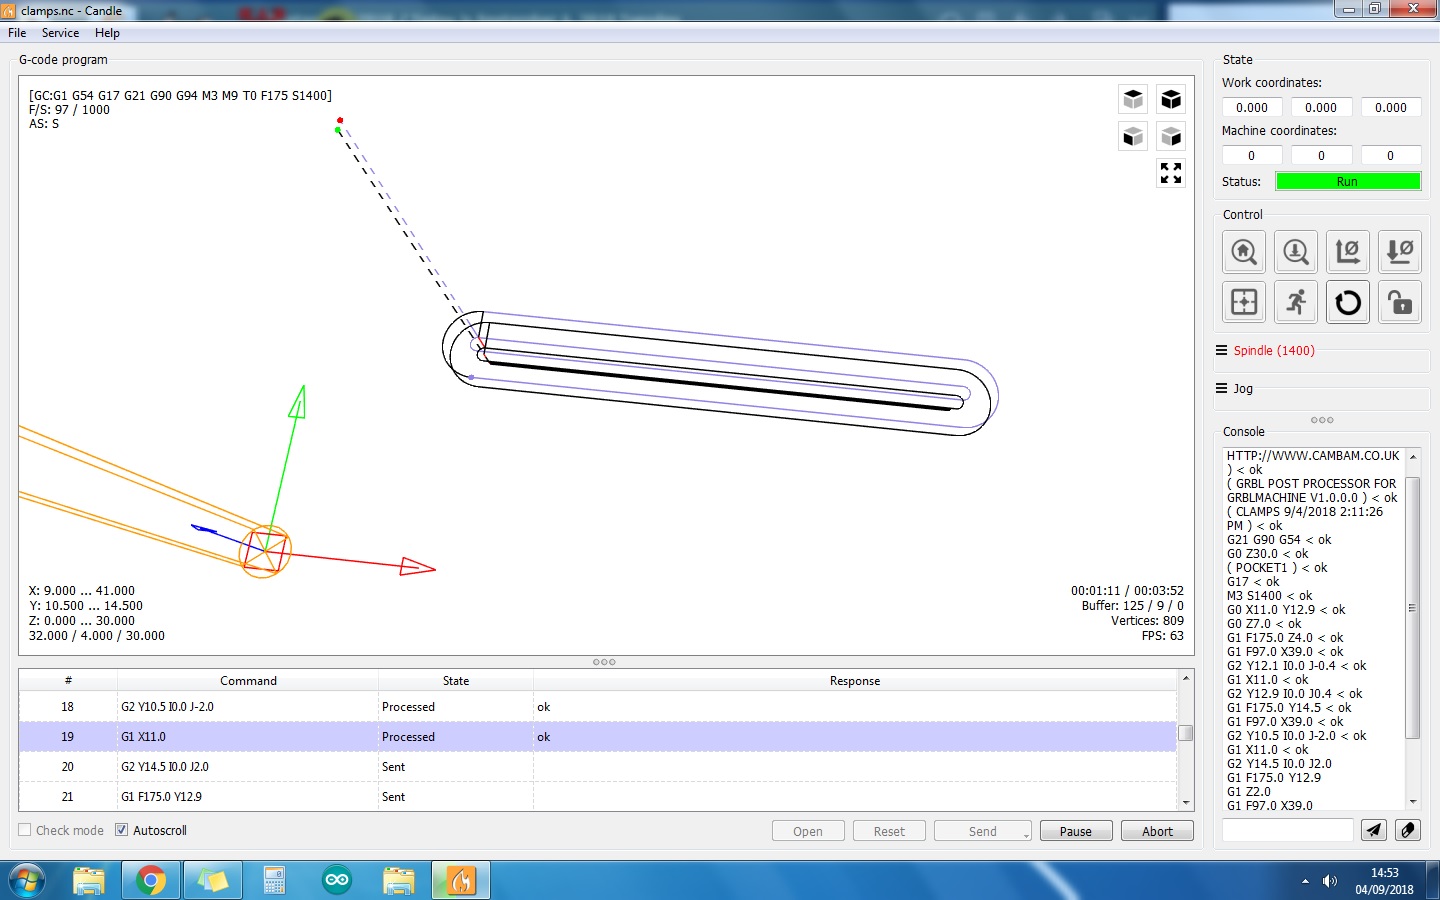Screen dimensions: 1440x900
Task: Pause the running G-code job
Action: tap(1076, 831)
